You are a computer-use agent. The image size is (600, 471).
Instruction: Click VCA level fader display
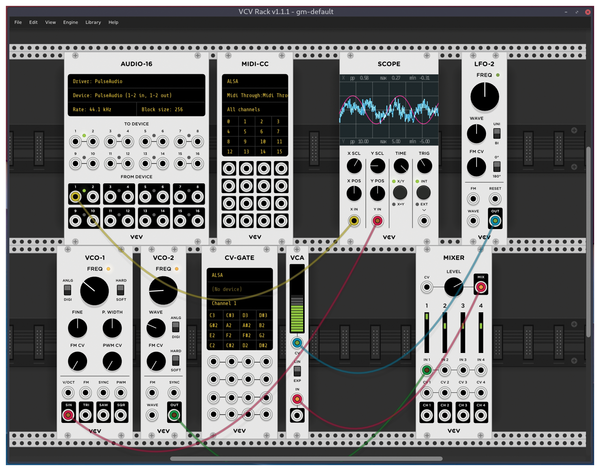pos(297,298)
